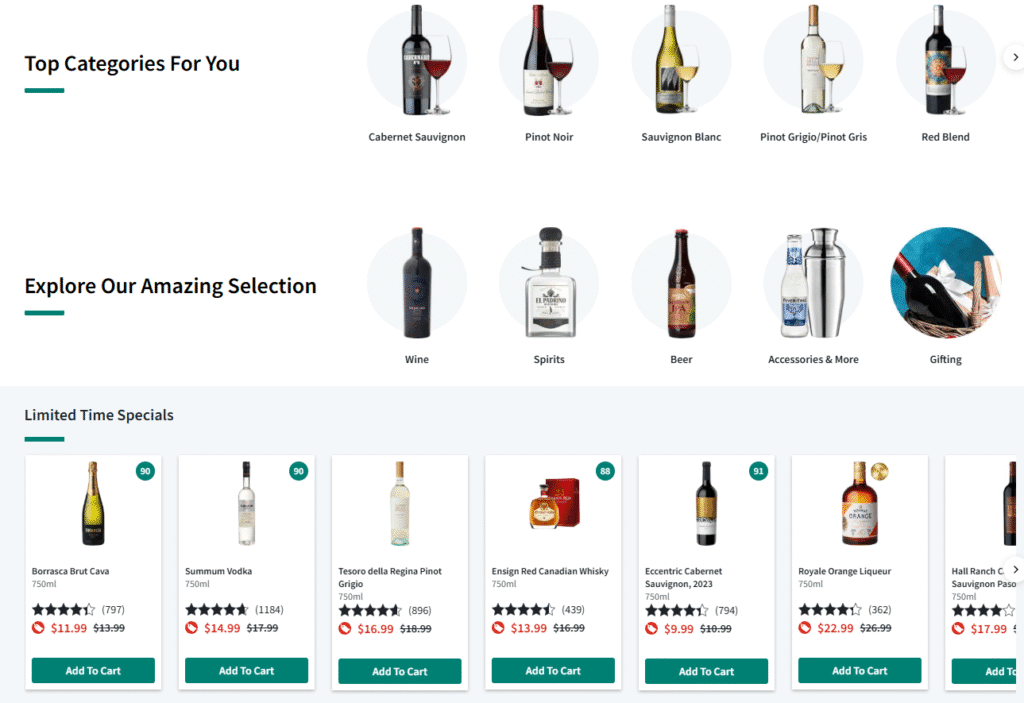Open the Sauvignon Blanc category icon
The height and width of the screenshot is (703, 1024).
(x=681, y=61)
